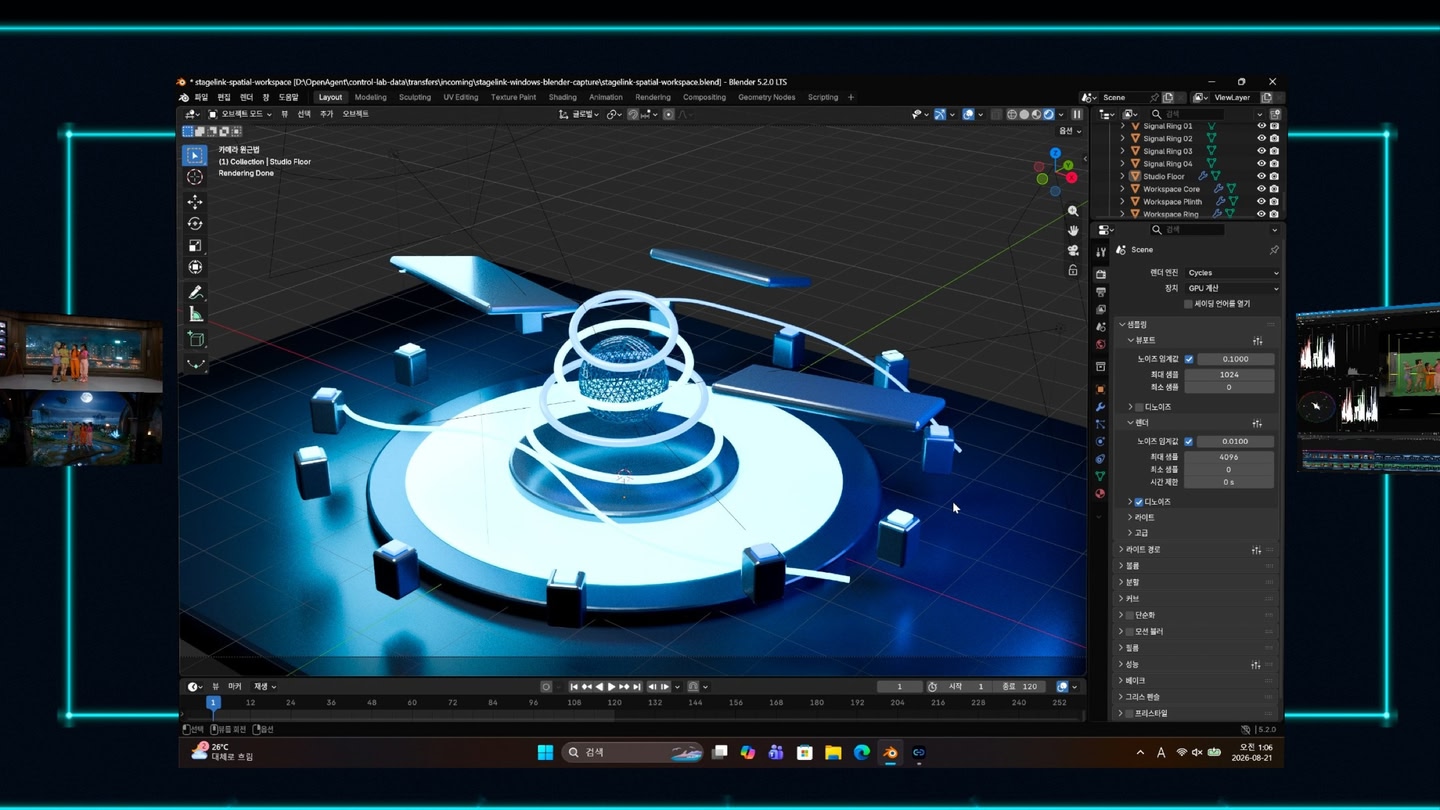Switch to the Shading workspace tab

click(562, 98)
